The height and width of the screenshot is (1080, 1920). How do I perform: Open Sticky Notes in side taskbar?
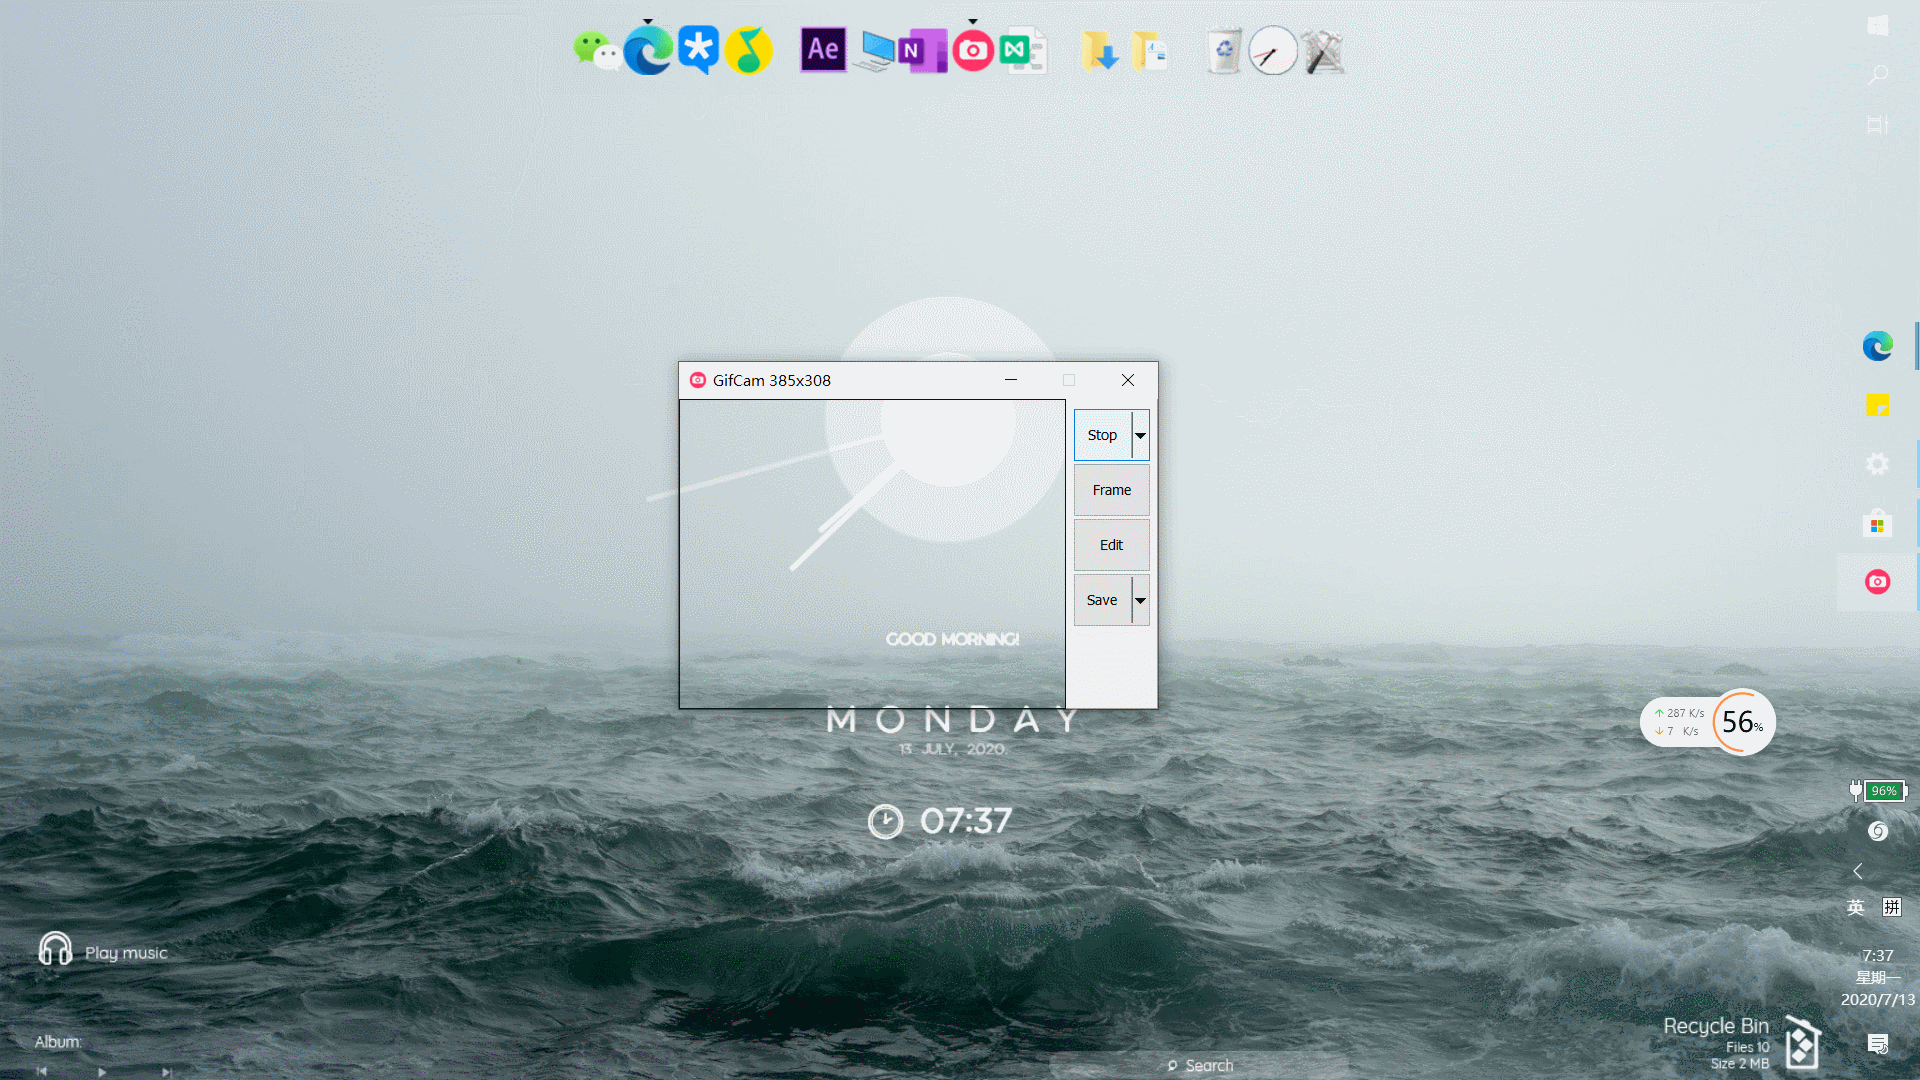(x=1878, y=405)
